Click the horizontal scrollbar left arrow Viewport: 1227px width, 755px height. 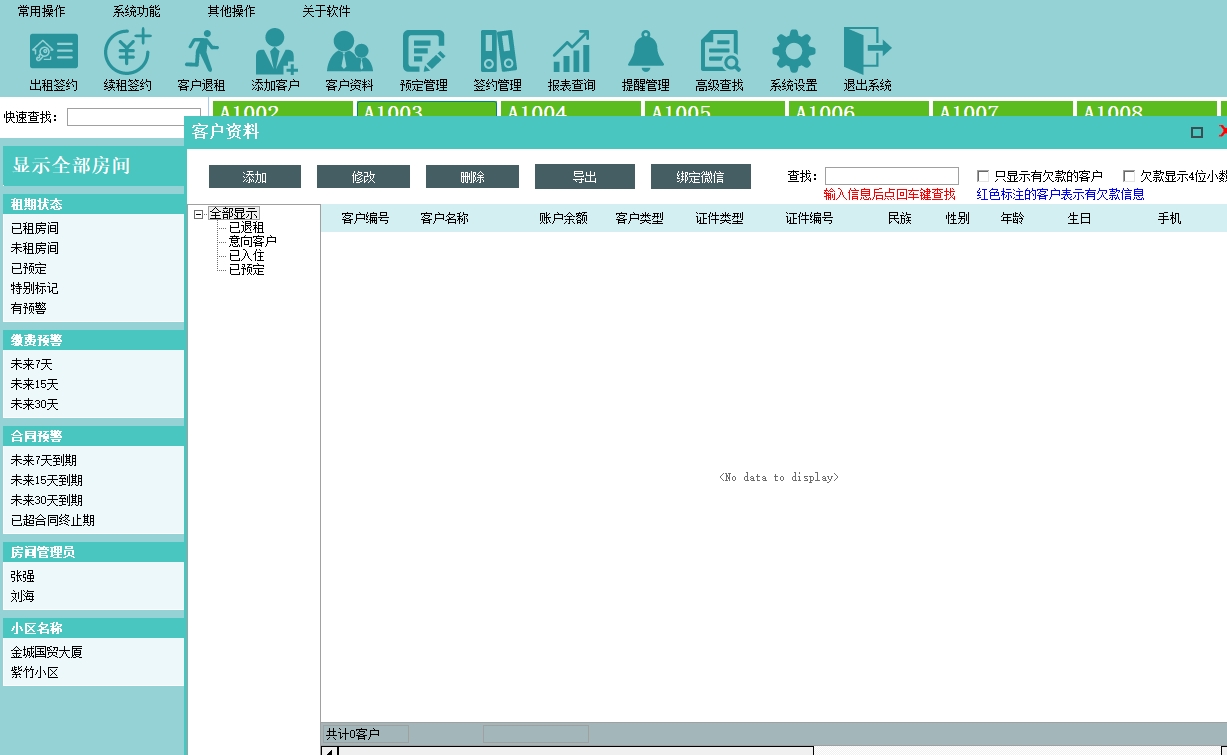pyautogui.click(x=329, y=750)
